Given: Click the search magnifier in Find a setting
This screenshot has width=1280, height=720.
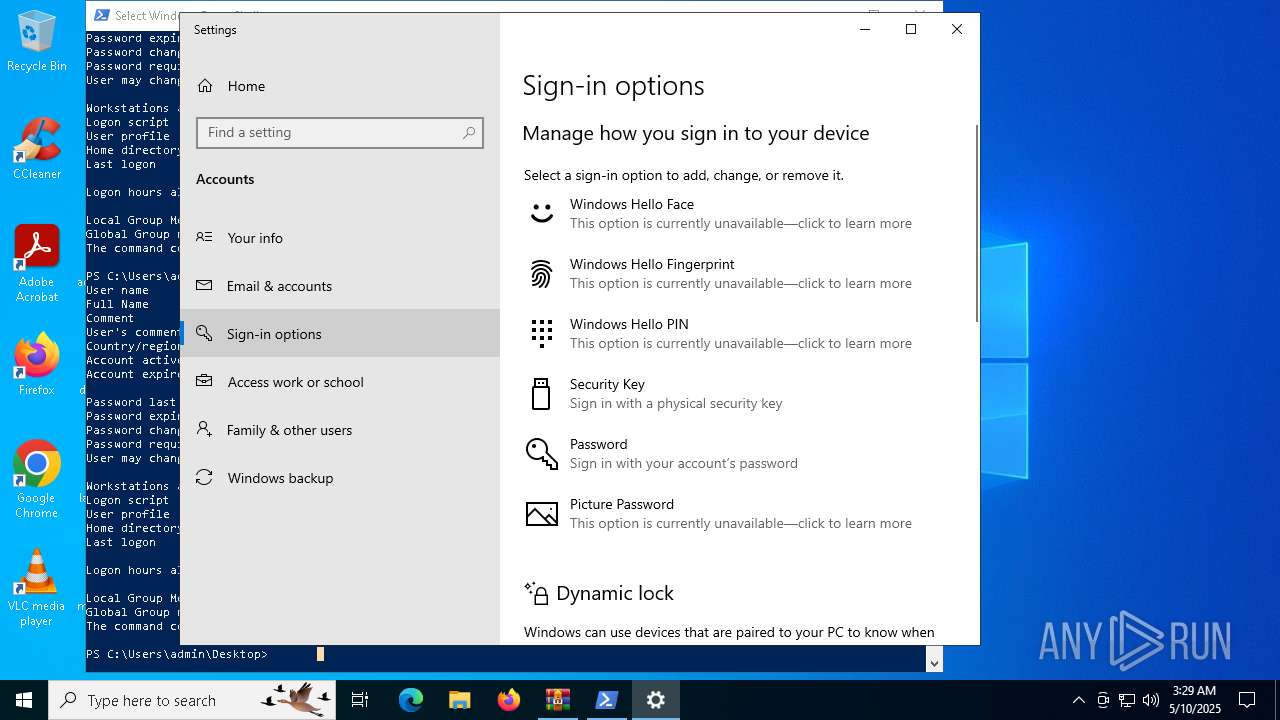Looking at the screenshot, I should pyautogui.click(x=469, y=133).
